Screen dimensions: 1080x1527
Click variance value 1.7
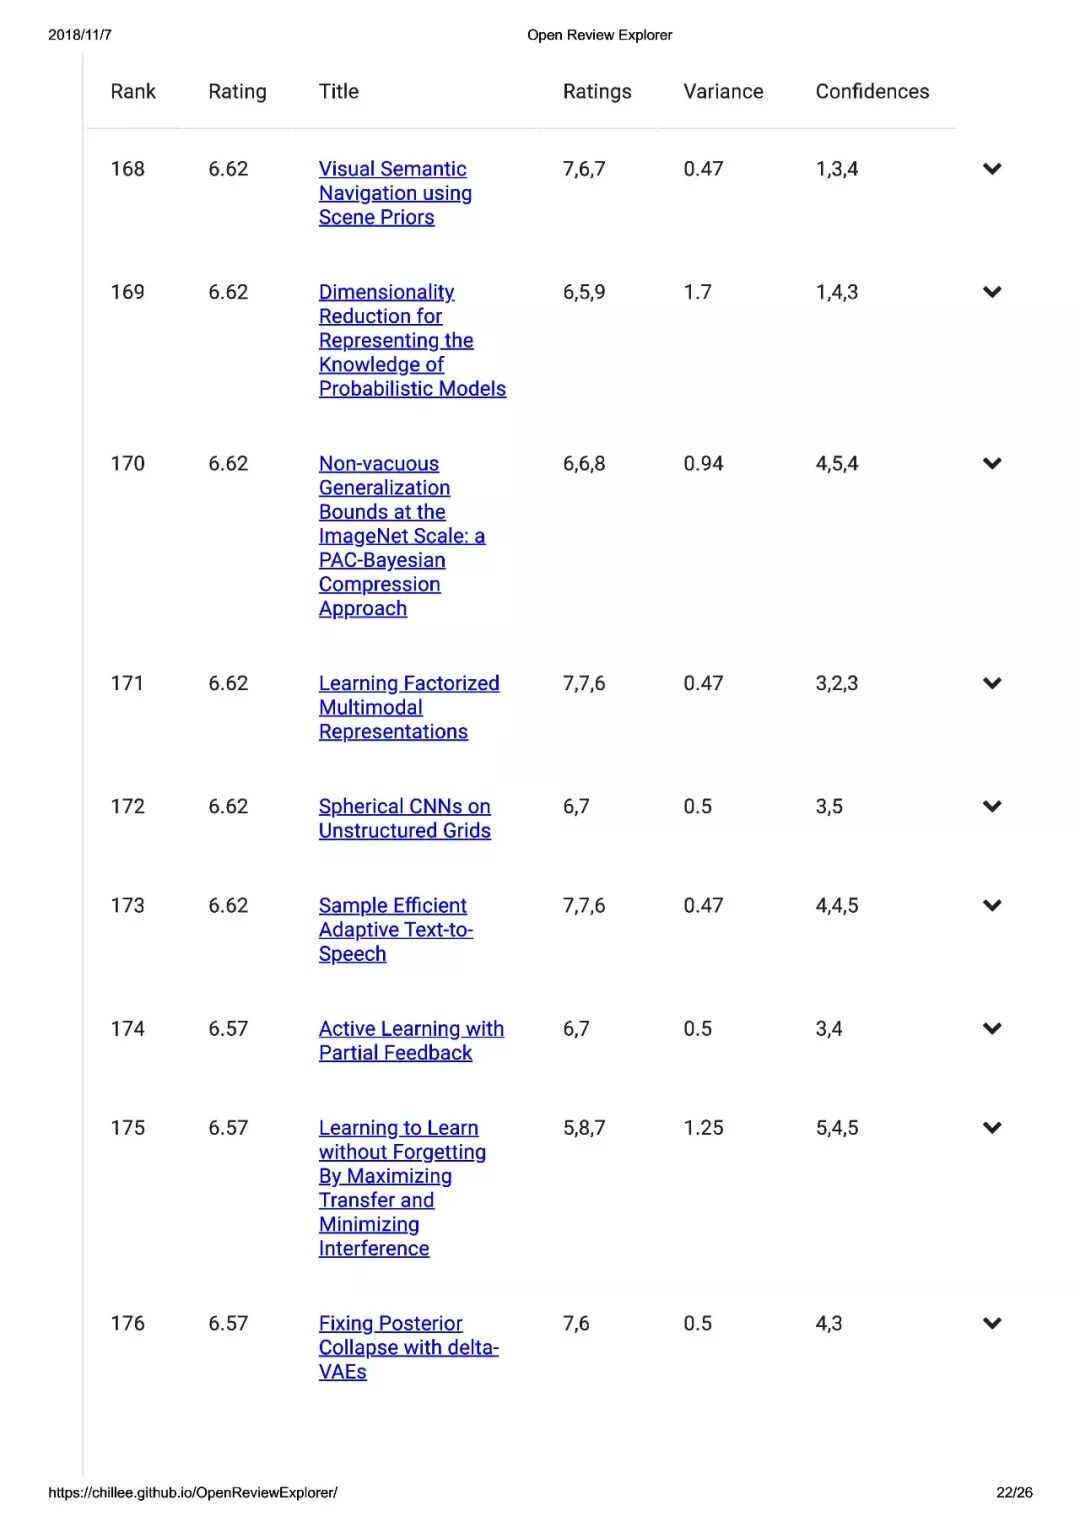(x=697, y=292)
